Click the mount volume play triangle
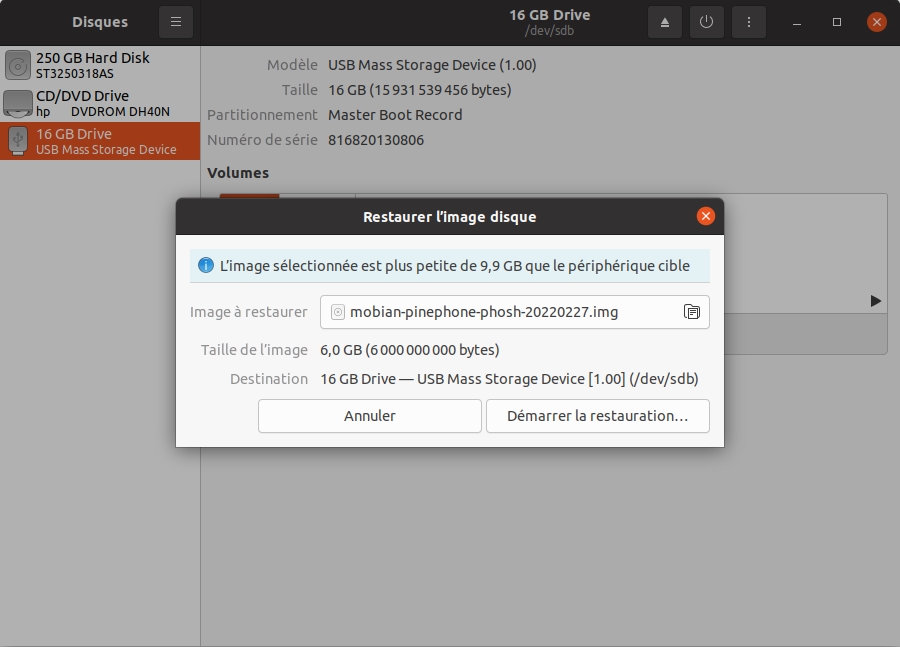 [x=875, y=301]
